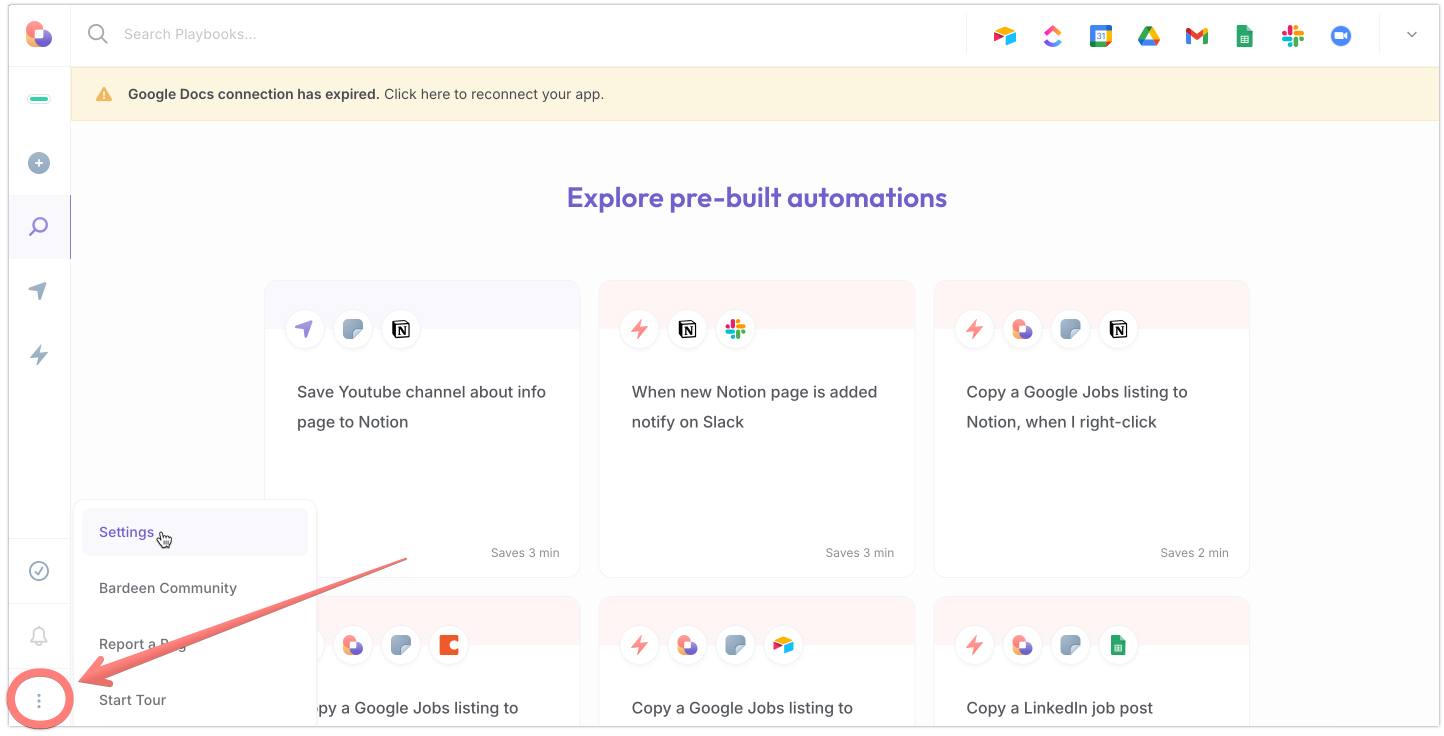
Task: Open the Google Calendar icon in top bar
Action: point(1100,36)
